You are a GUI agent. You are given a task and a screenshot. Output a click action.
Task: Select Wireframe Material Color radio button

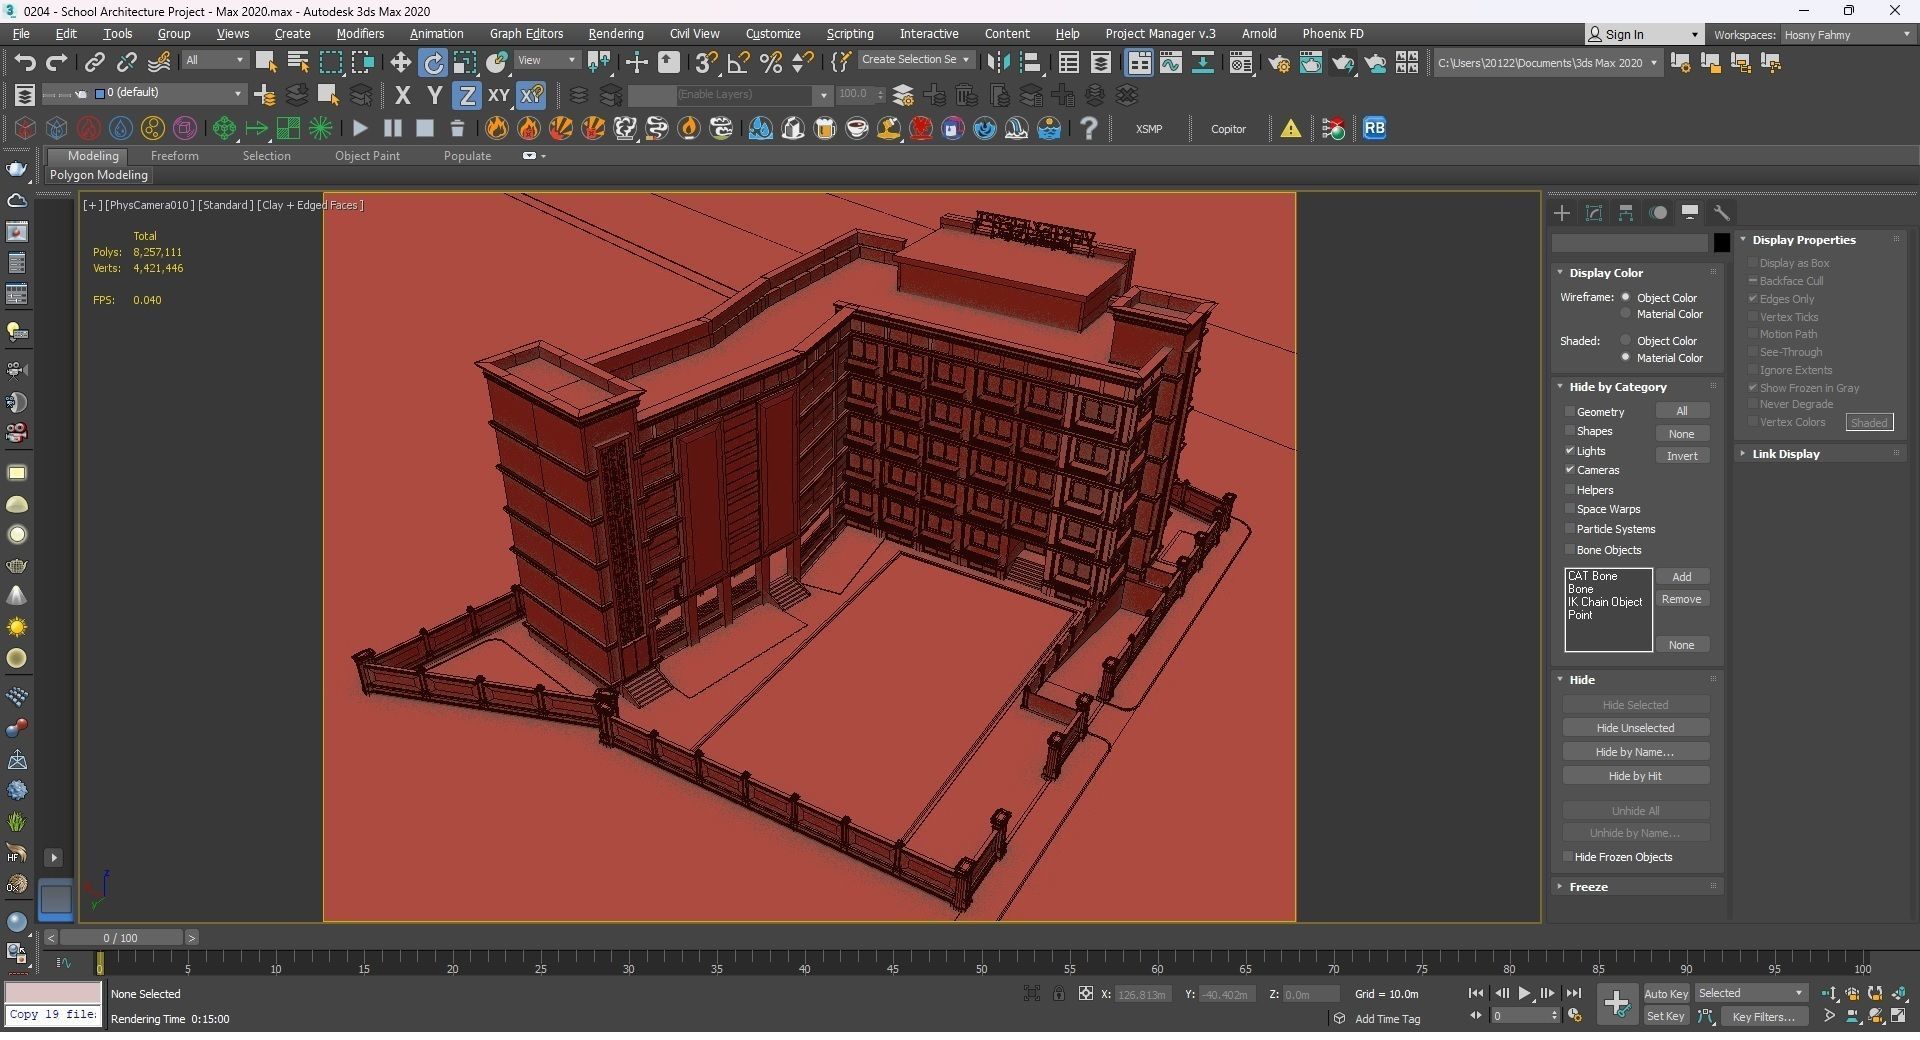tap(1626, 314)
